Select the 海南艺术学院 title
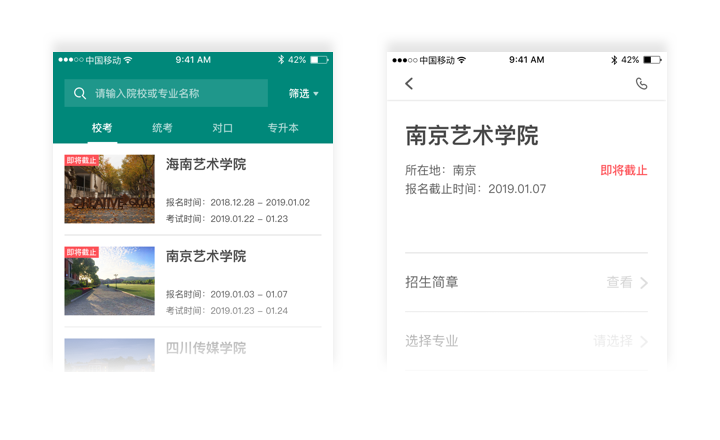 (206, 164)
